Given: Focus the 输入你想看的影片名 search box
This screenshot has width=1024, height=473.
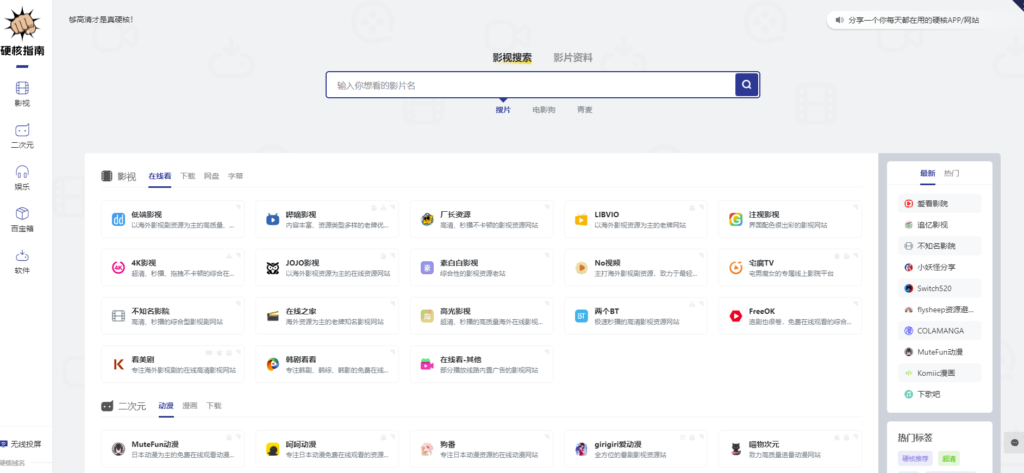Looking at the screenshot, I should tap(531, 85).
